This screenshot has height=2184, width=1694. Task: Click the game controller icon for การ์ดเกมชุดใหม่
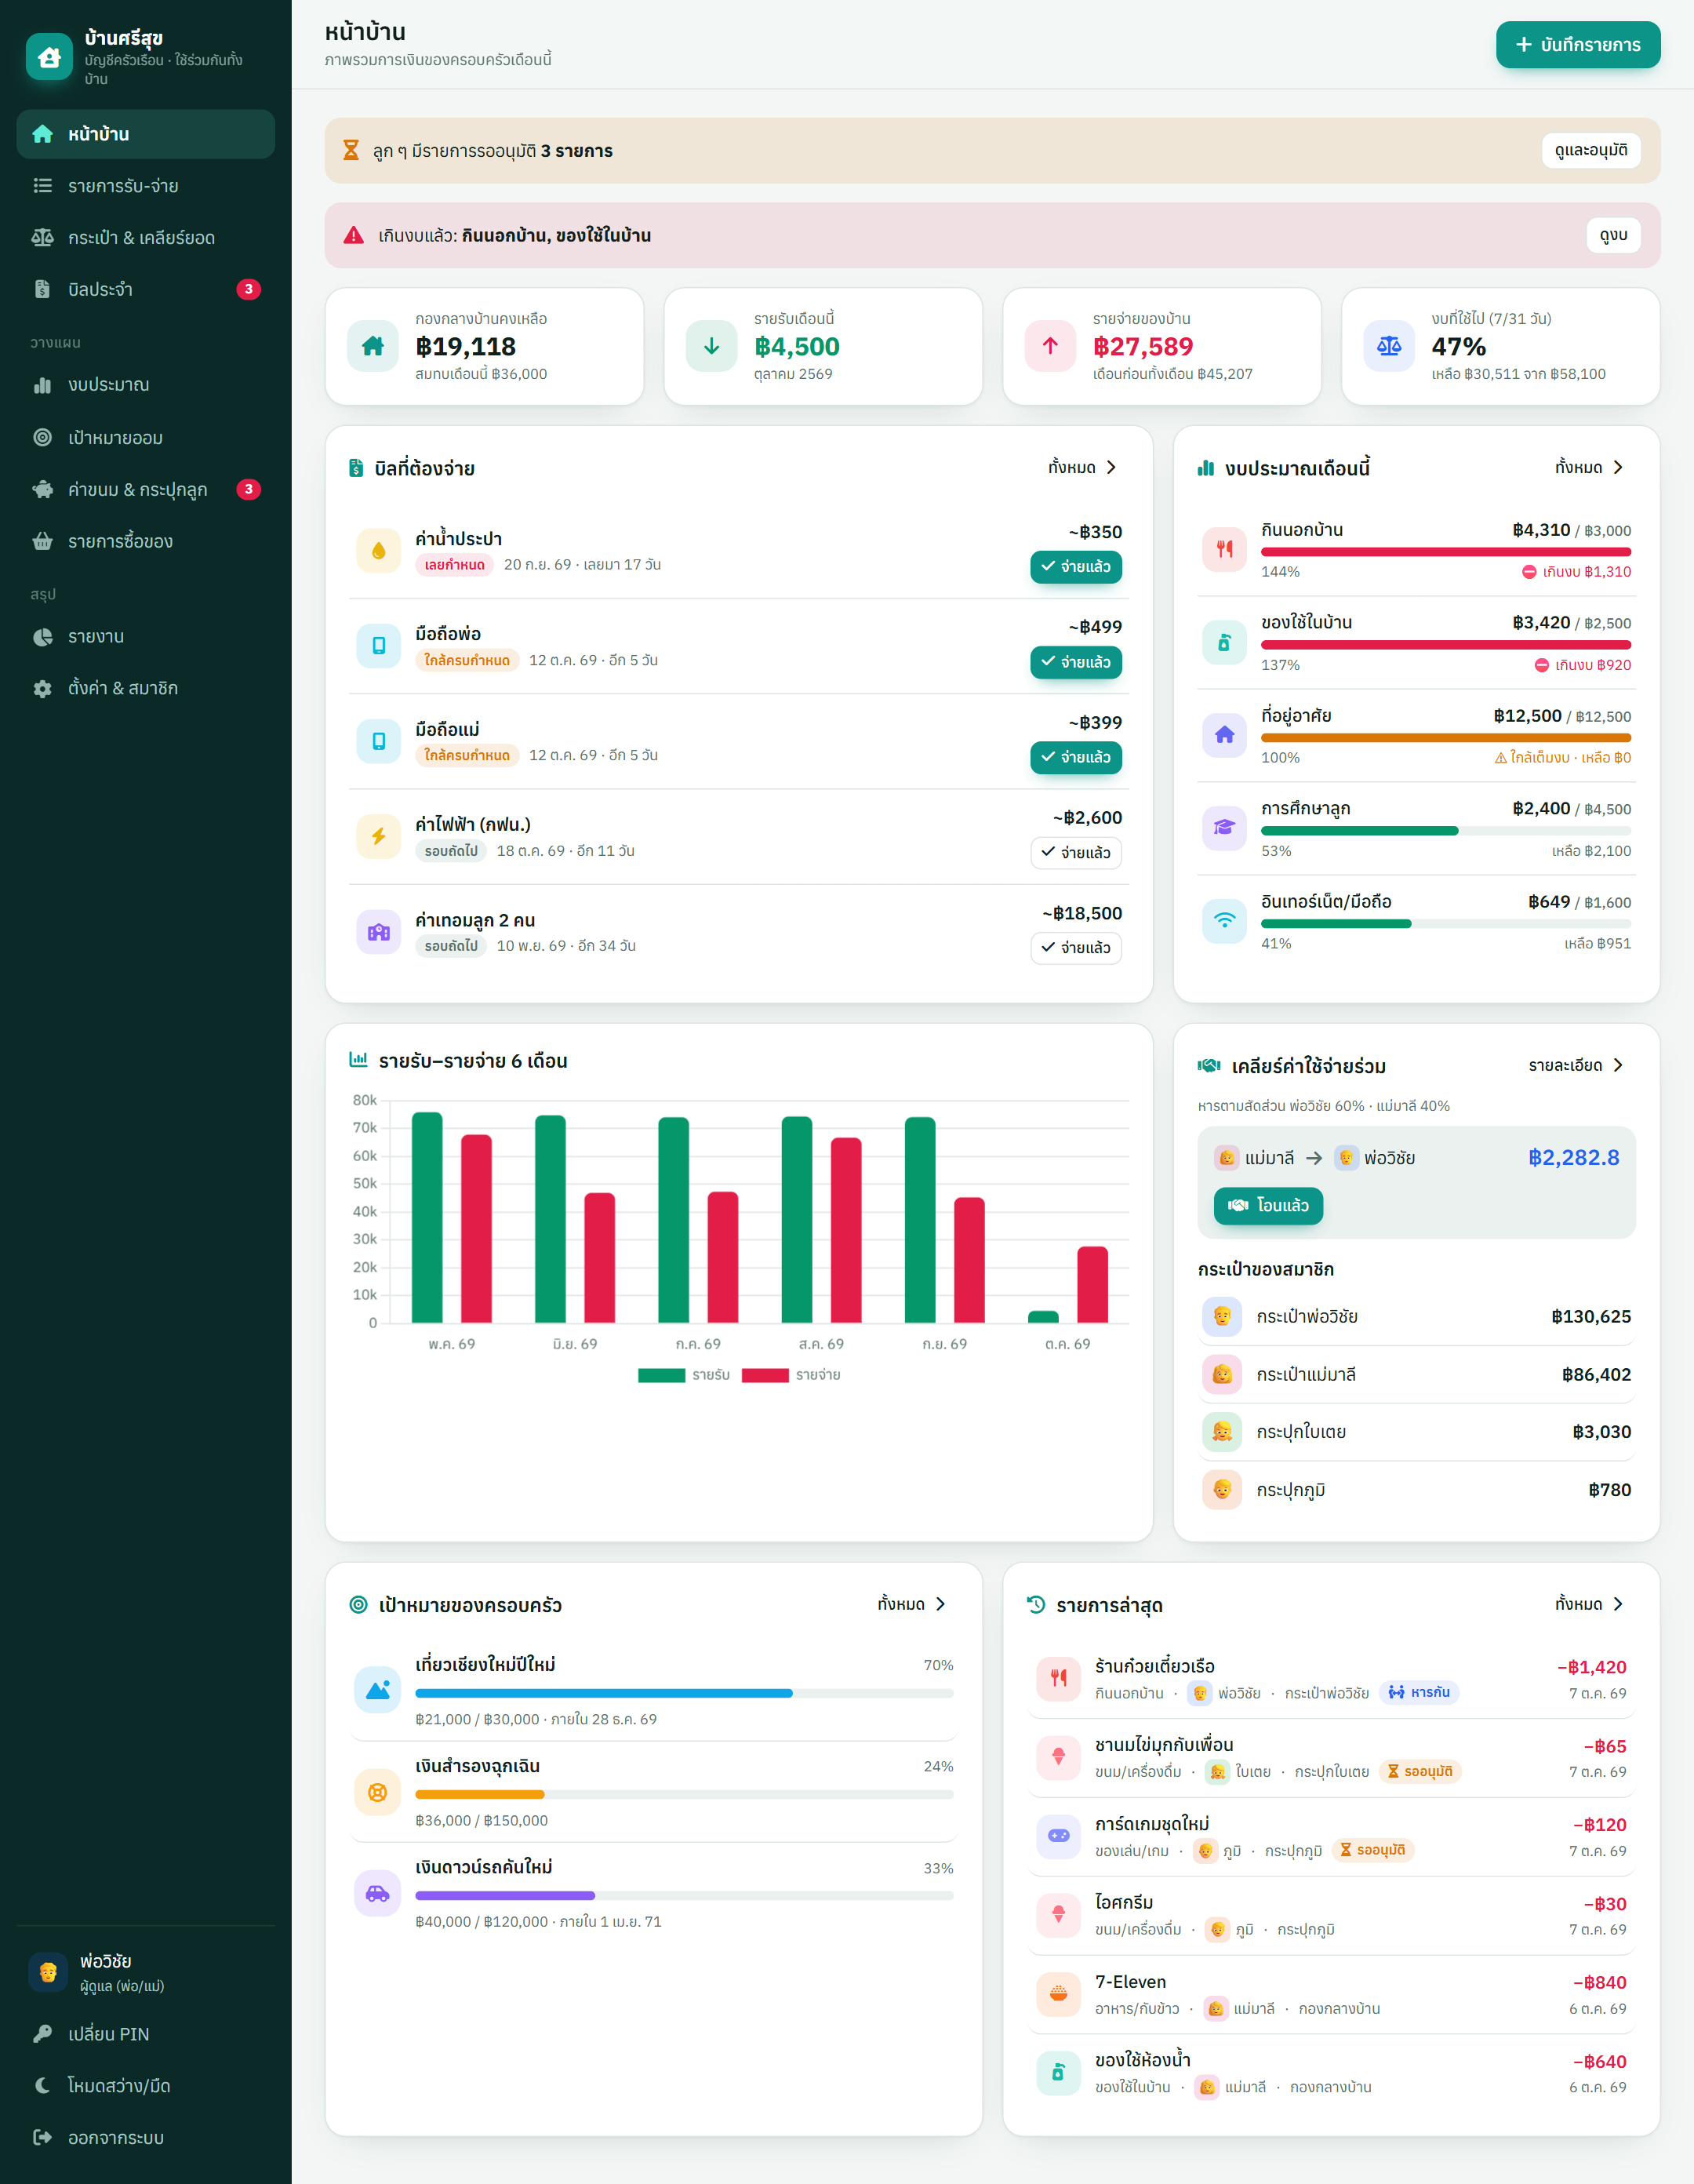point(1058,1836)
